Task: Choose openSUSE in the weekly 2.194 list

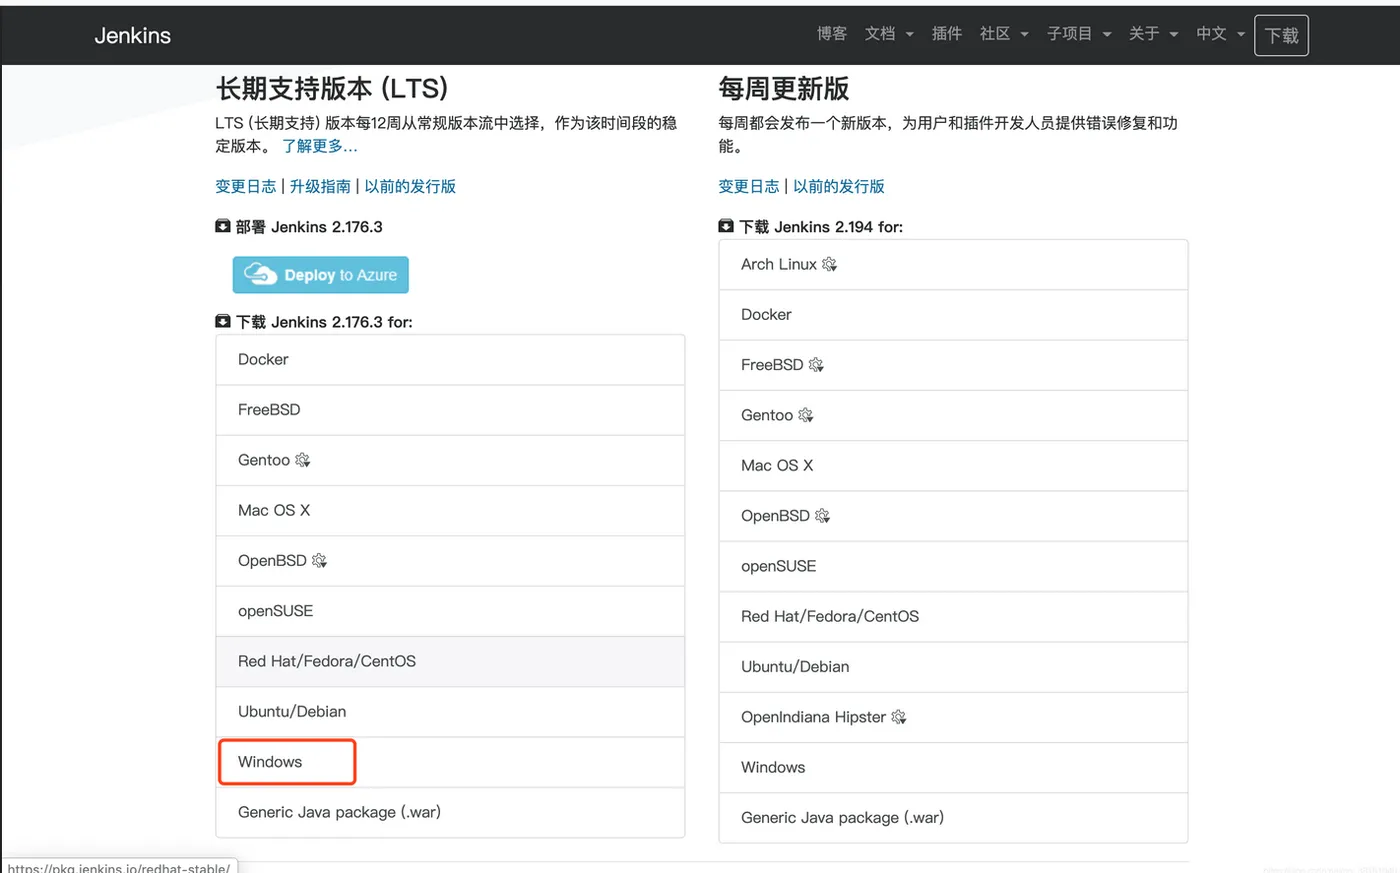Action: coord(953,566)
